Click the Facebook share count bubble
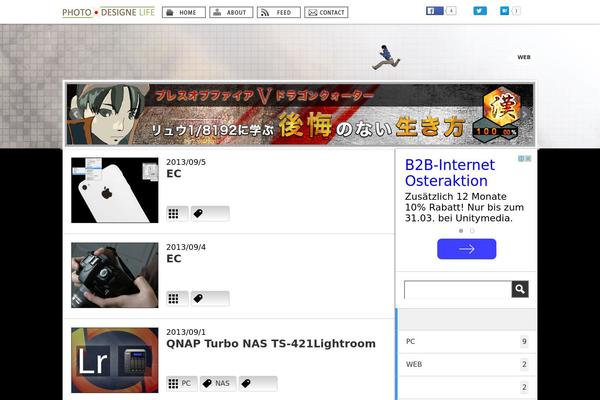The height and width of the screenshot is (400, 600). [451, 11]
